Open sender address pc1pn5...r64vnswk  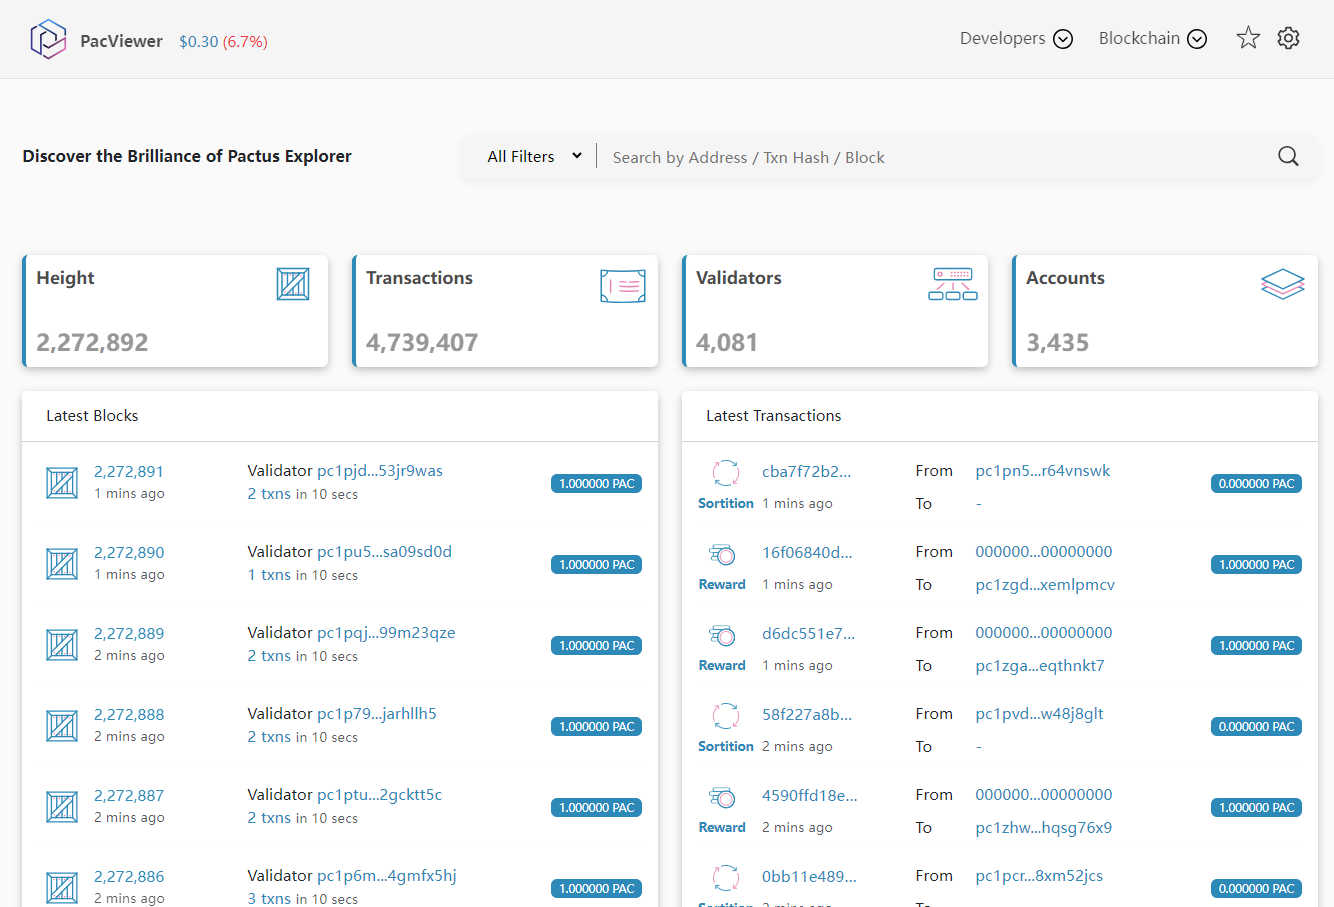(x=1043, y=470)
